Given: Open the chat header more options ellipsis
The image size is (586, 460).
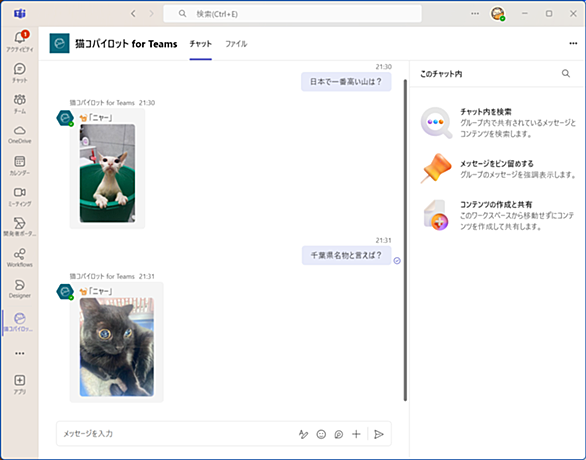Looking at the screenshot, I should (573, 43).
